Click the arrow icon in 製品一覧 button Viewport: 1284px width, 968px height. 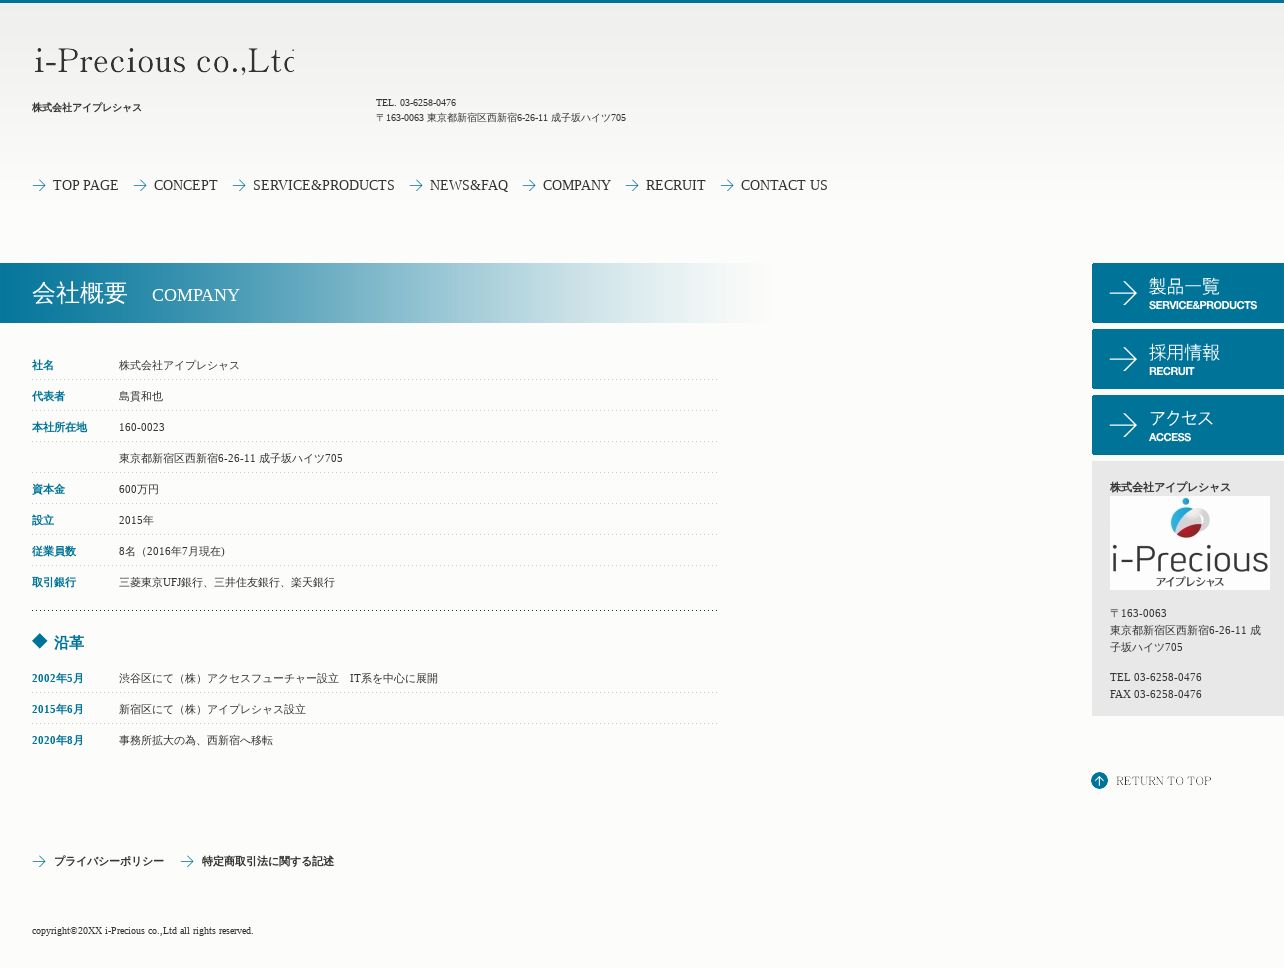click(1123, 293)
